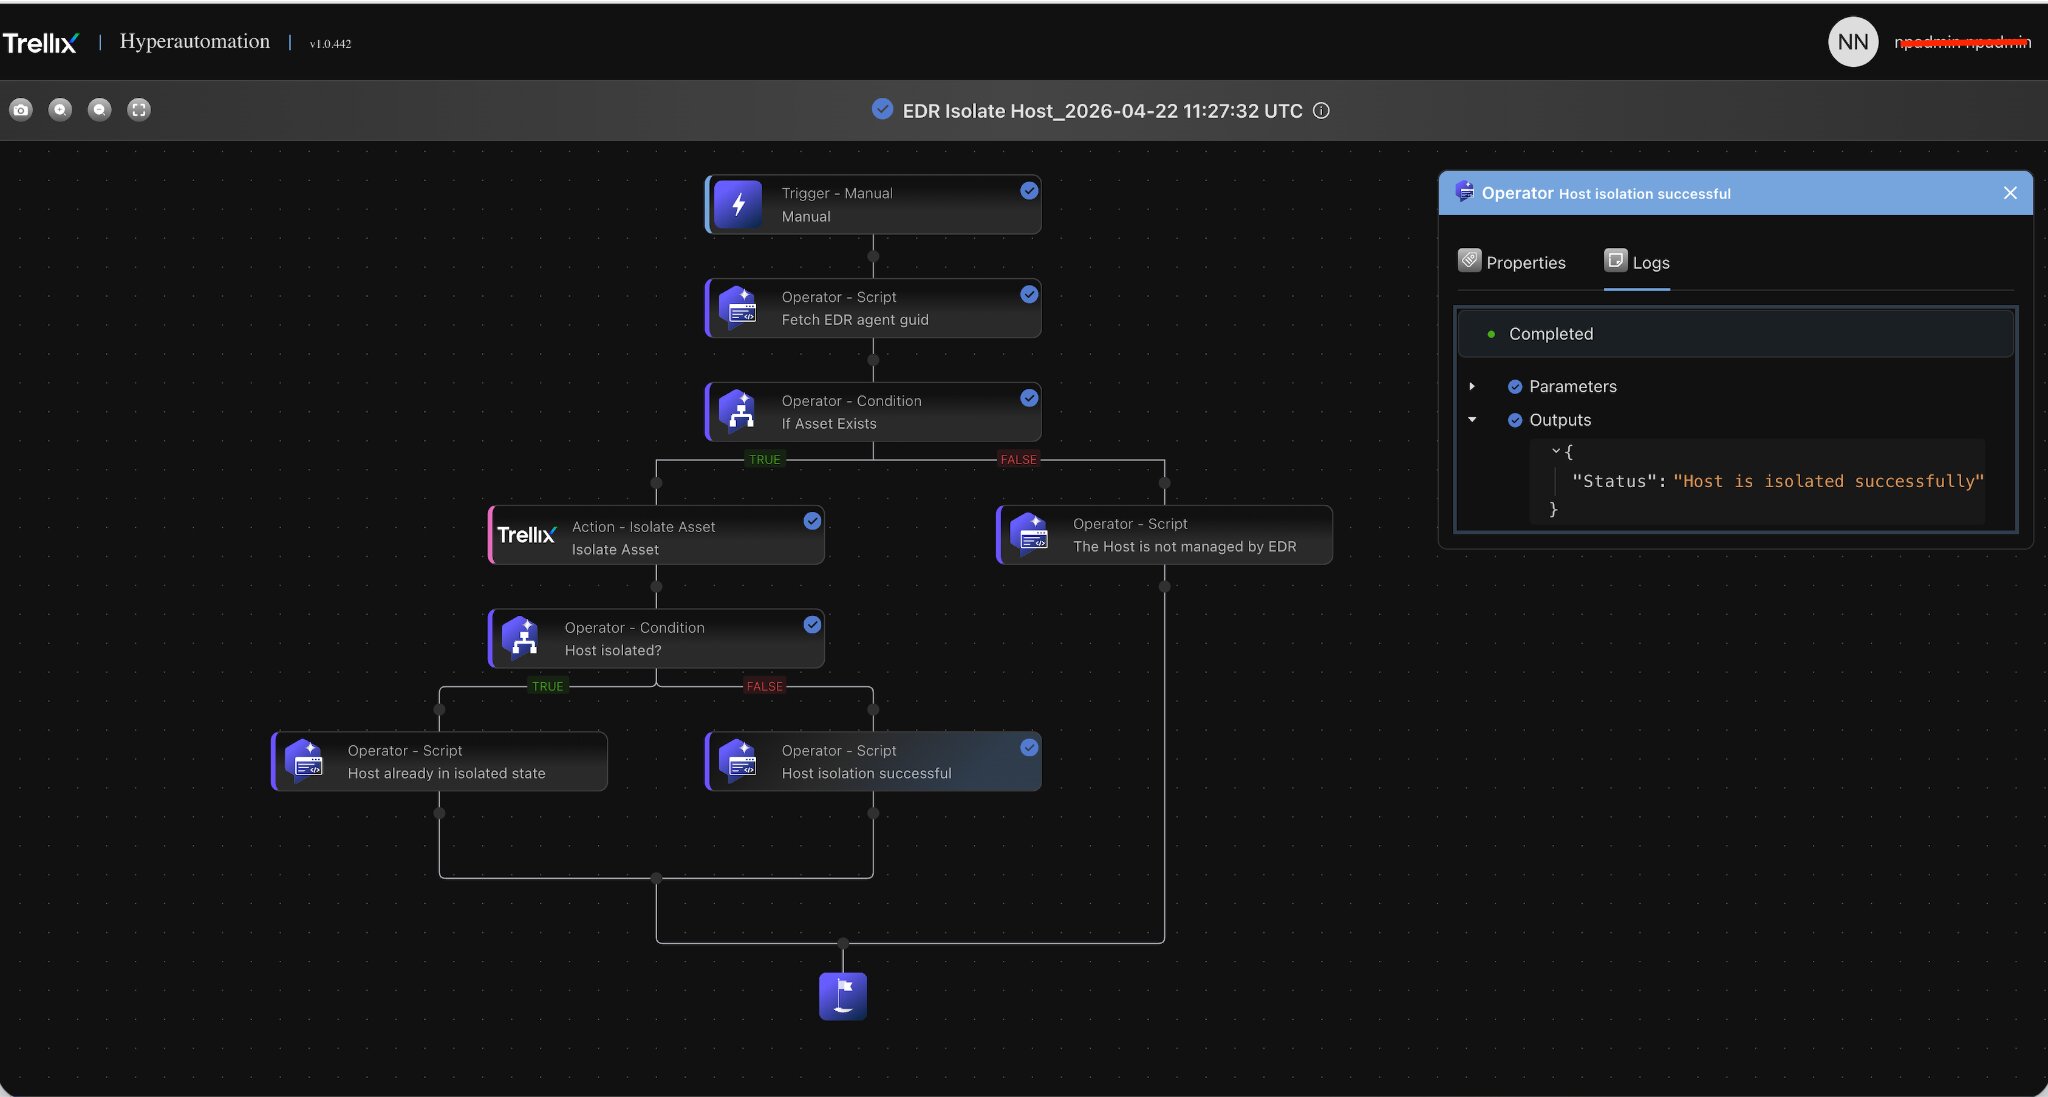Click the Trellix logo in header

pos(40,43)
